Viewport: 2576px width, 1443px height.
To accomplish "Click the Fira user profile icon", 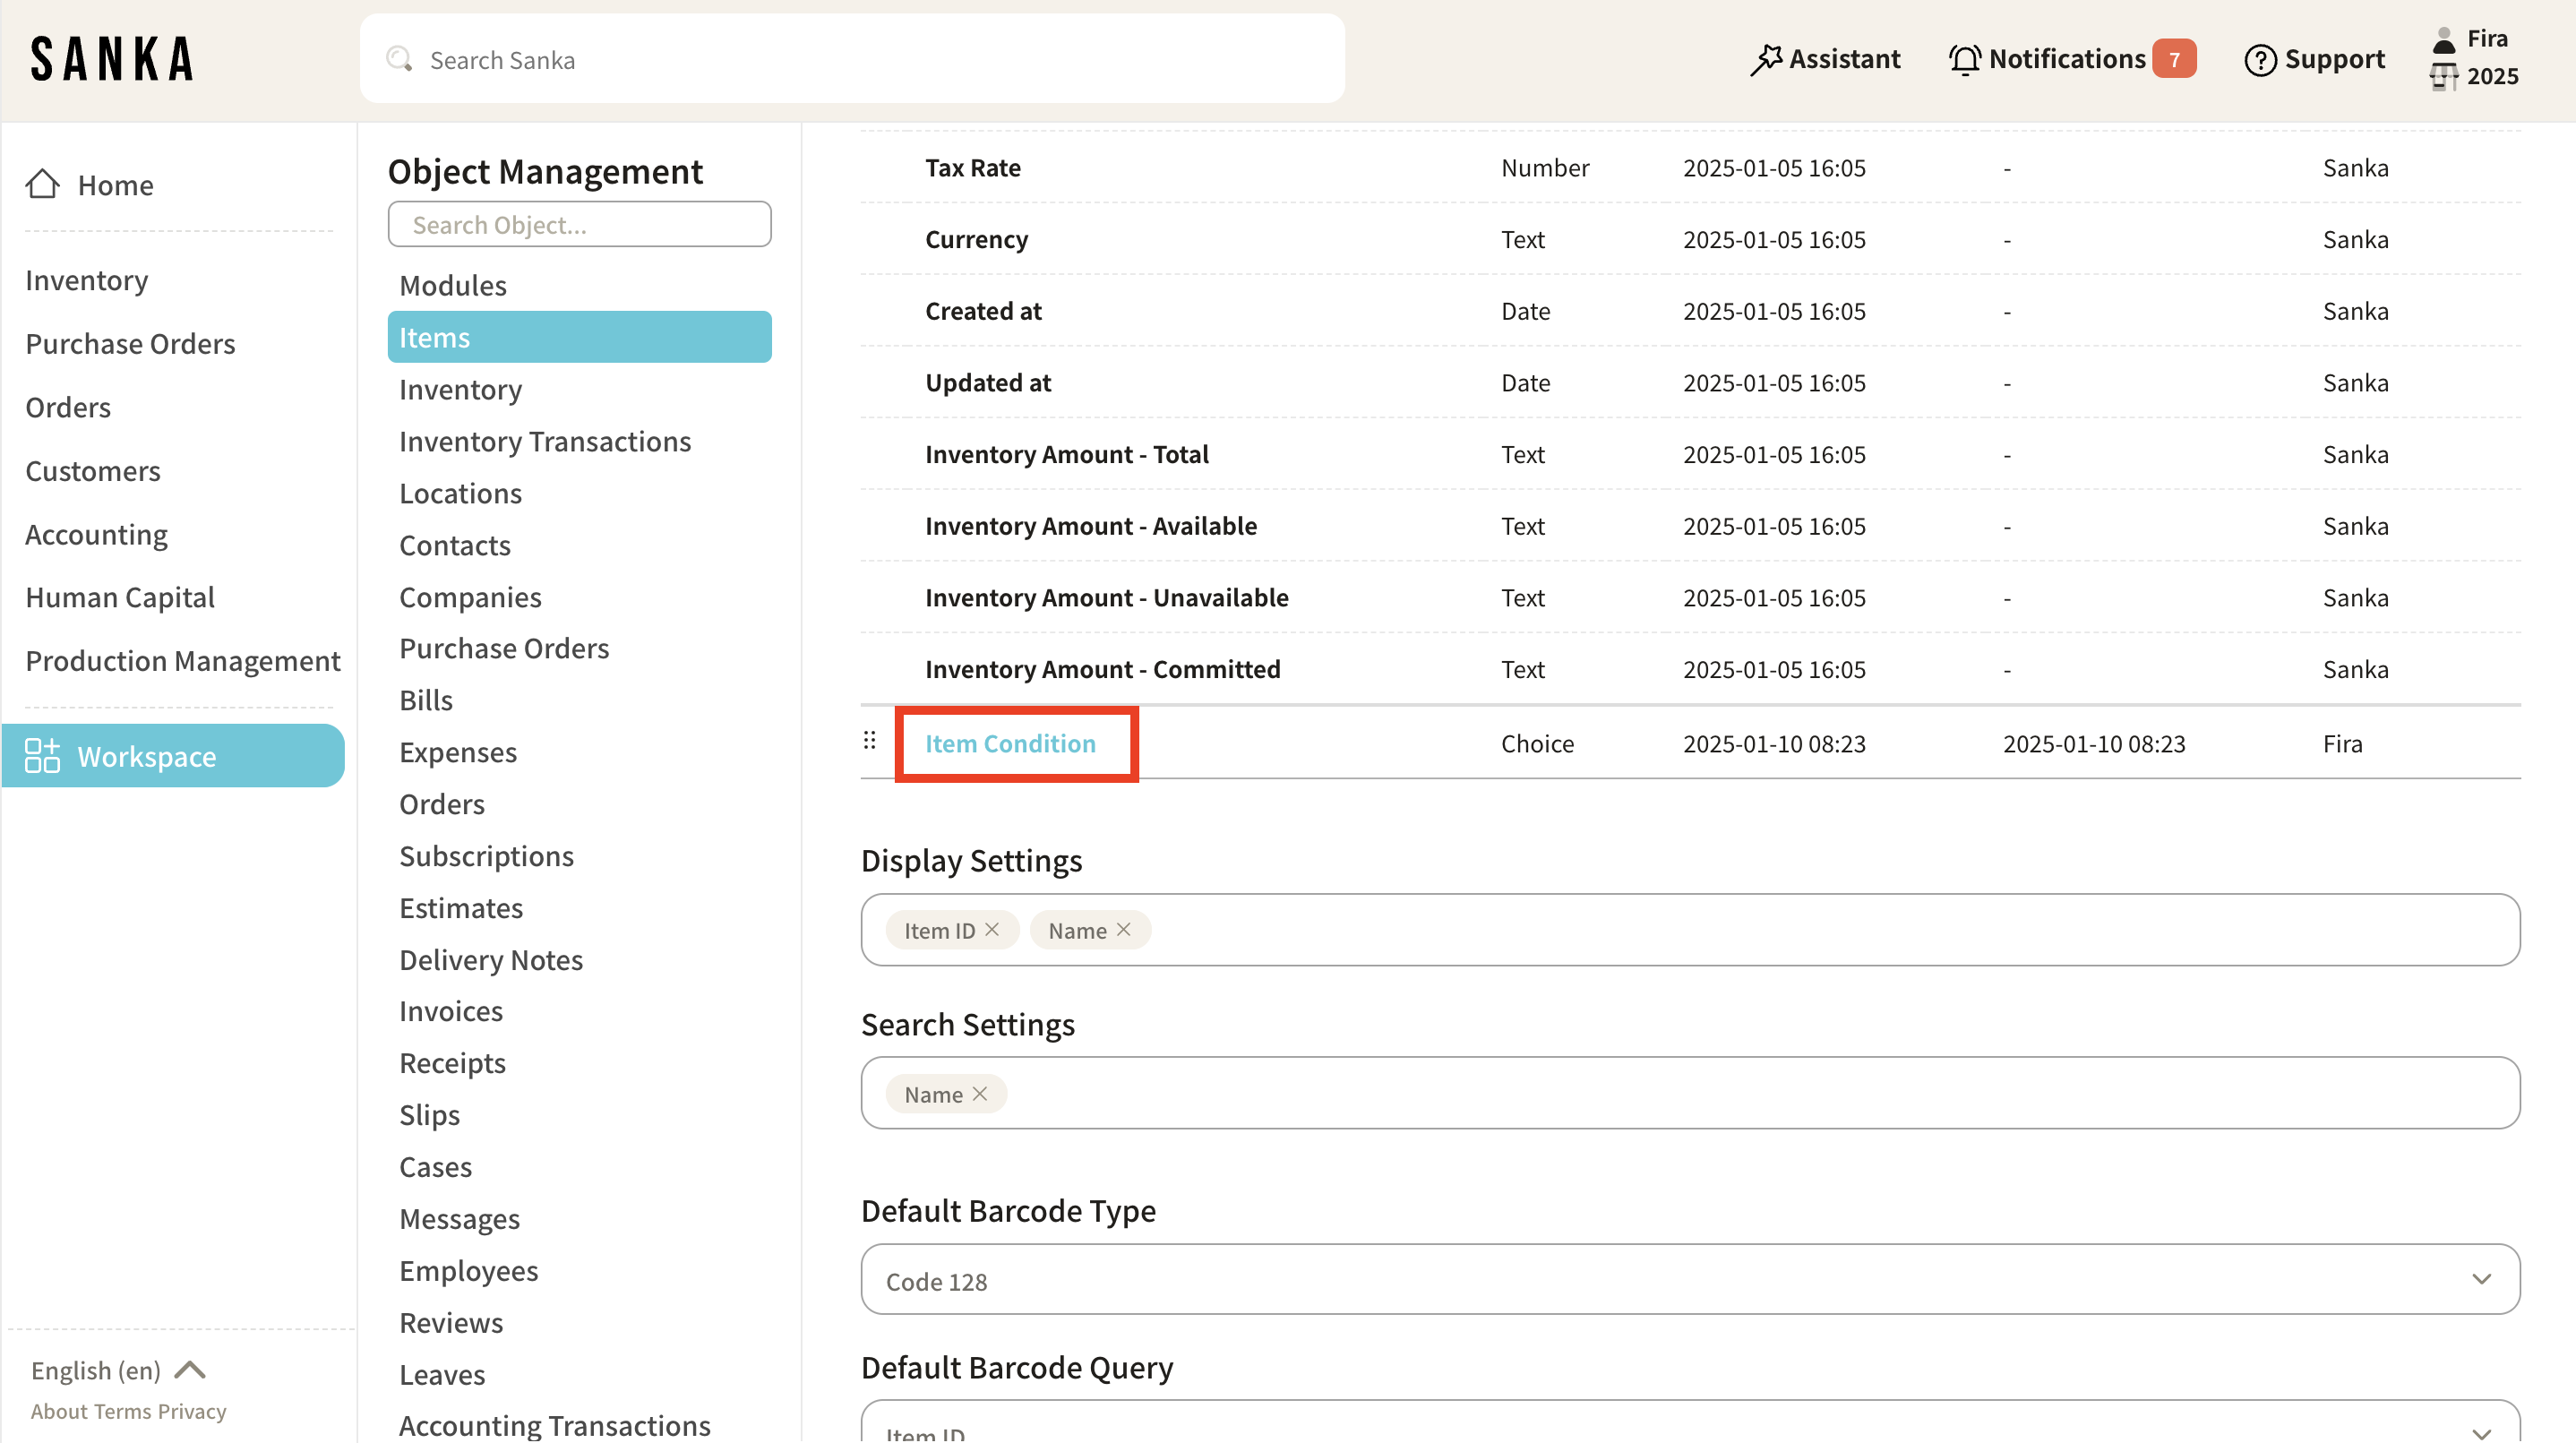I will (x=2443, y=40).
